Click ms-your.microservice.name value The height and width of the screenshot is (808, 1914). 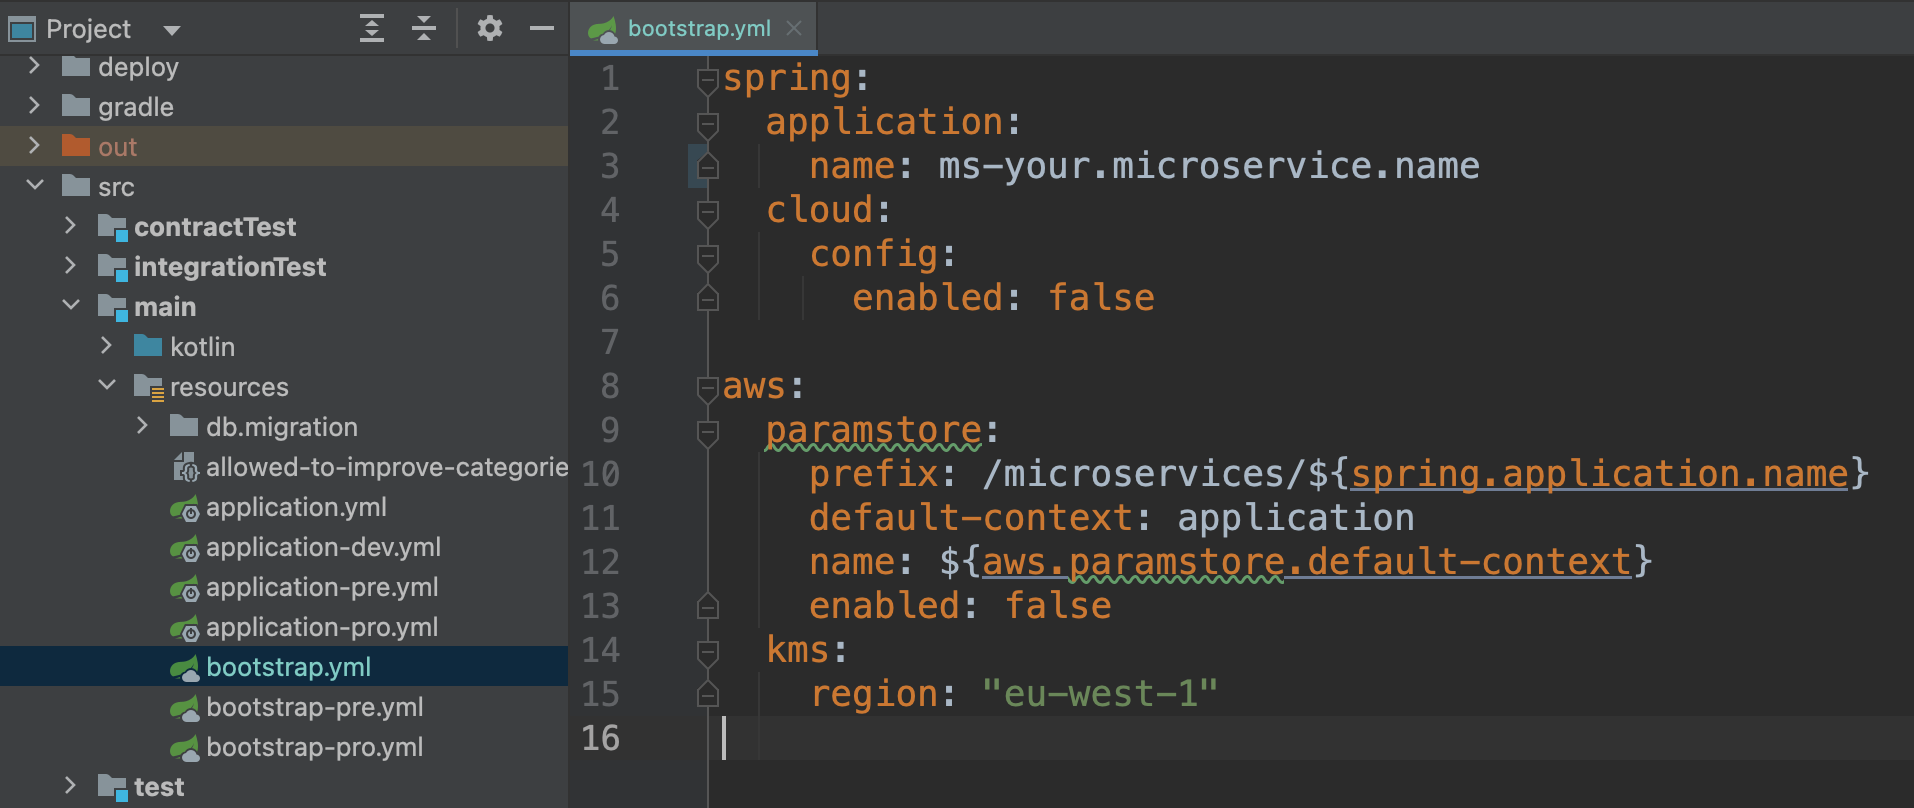tap(1209, 166)
